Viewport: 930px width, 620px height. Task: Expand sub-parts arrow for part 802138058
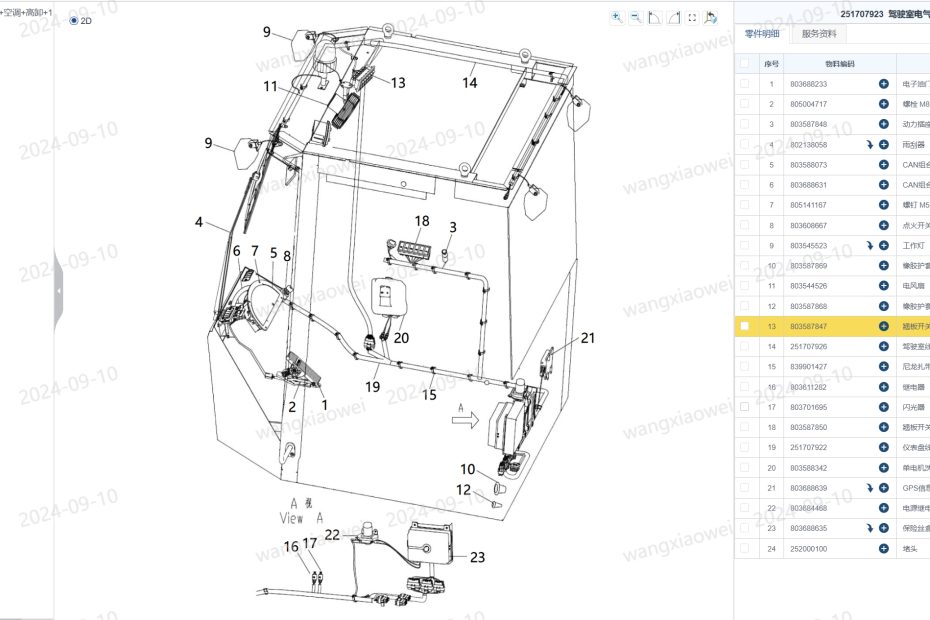870,145
